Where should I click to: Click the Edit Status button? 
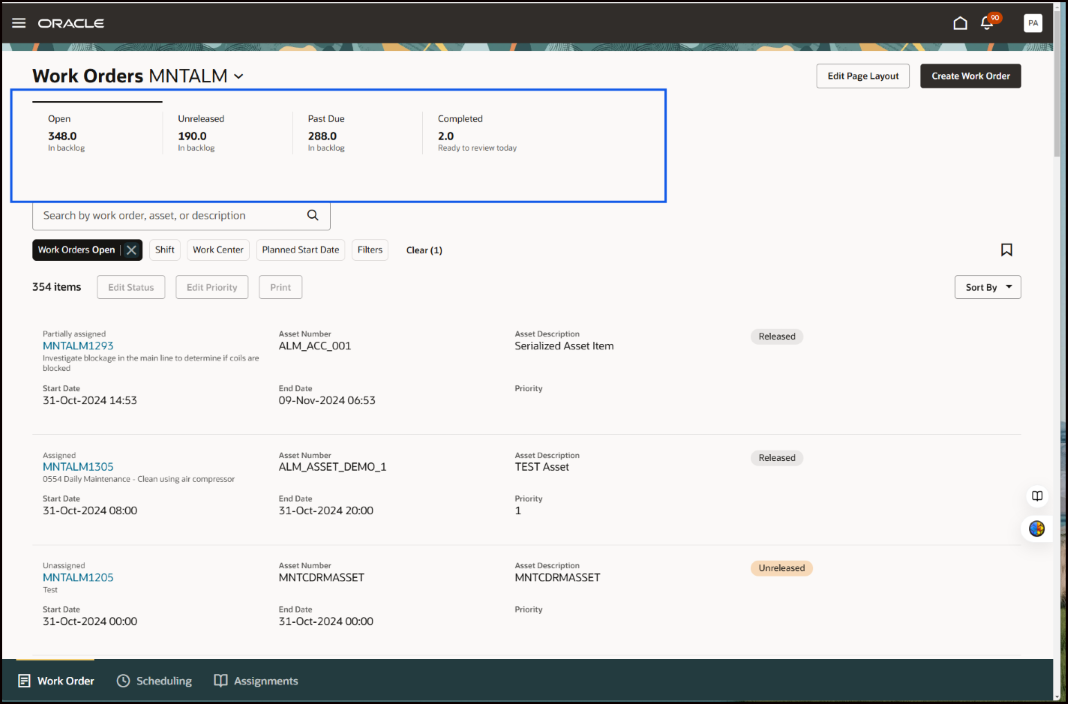pyautogui.click(x=131, y=287)
